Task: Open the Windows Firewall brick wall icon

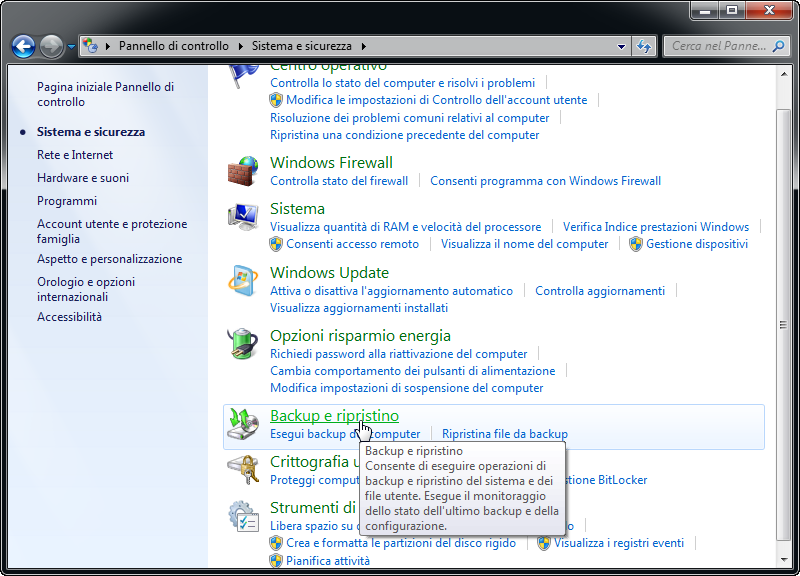Action: pyautogui.click(x=243, y=171)
